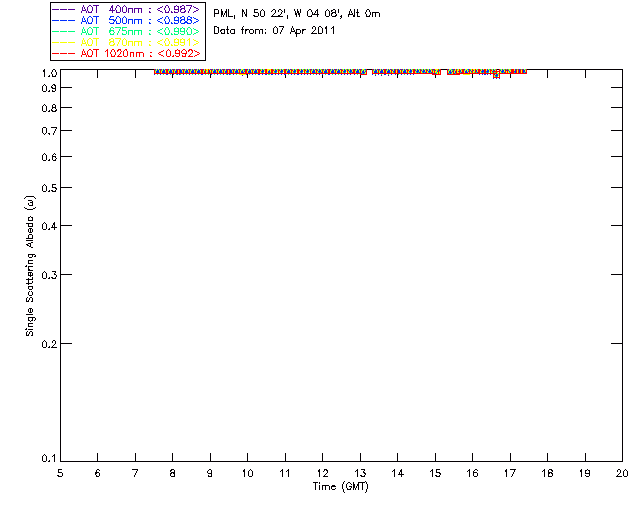Click the 0.7 y-axis tick label

point(49,131)
